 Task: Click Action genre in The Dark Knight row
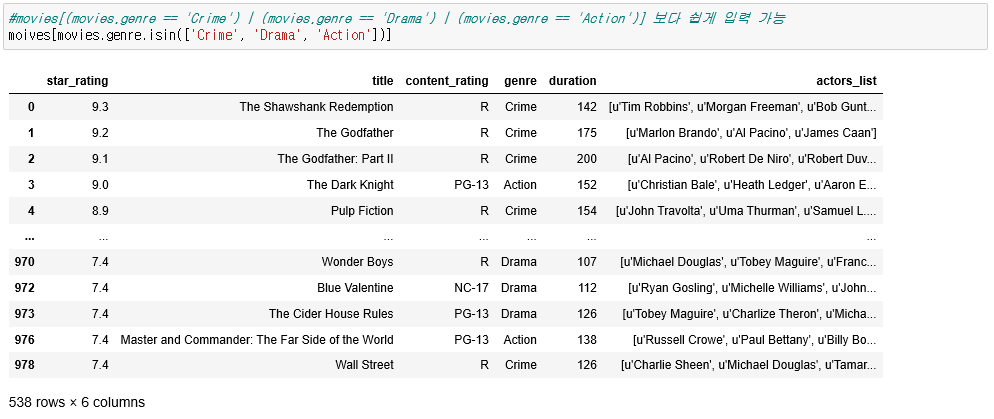point(520,185)
